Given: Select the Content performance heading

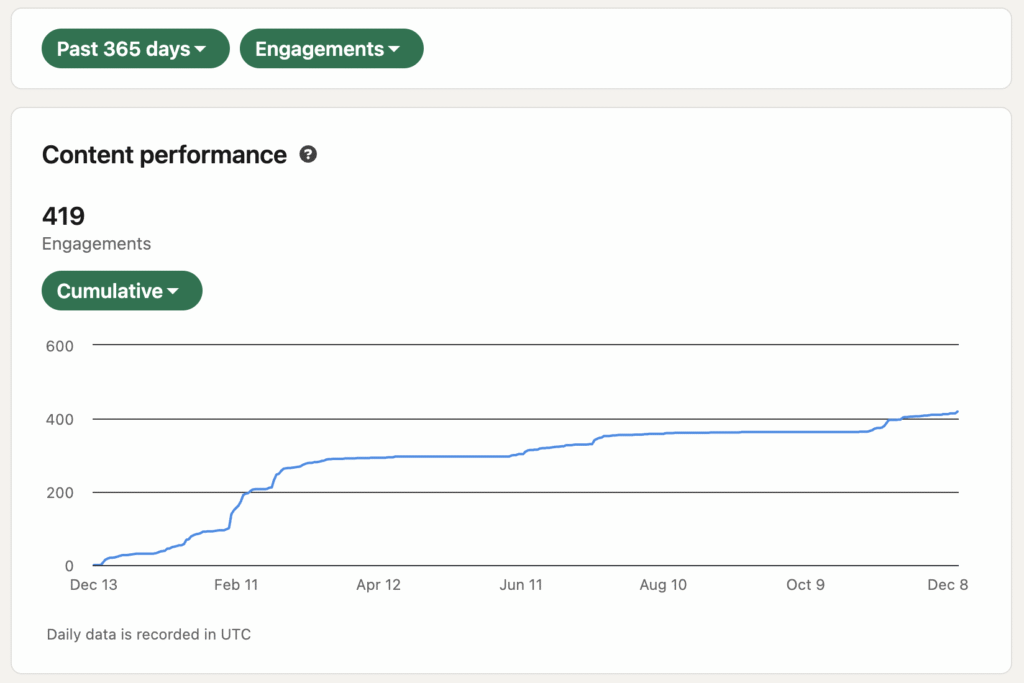Looking at the screenshot, I should pos(164,155).
